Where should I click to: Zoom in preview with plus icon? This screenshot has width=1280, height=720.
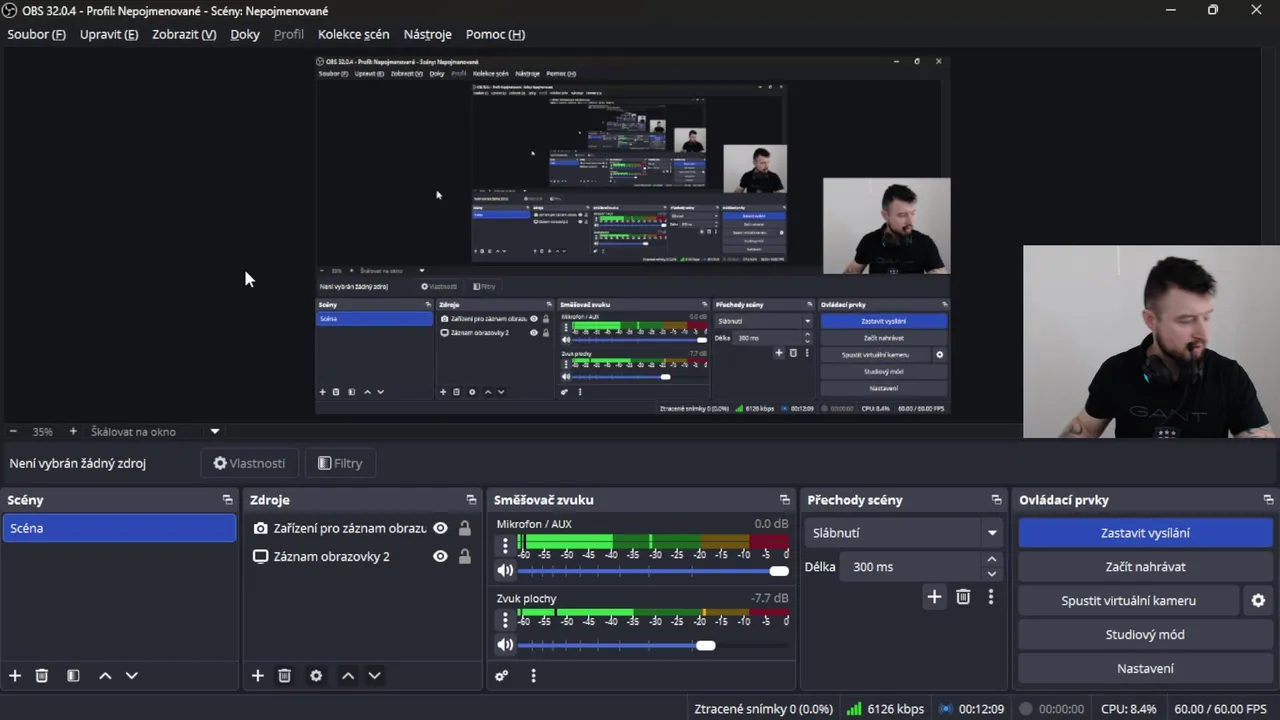73,432
